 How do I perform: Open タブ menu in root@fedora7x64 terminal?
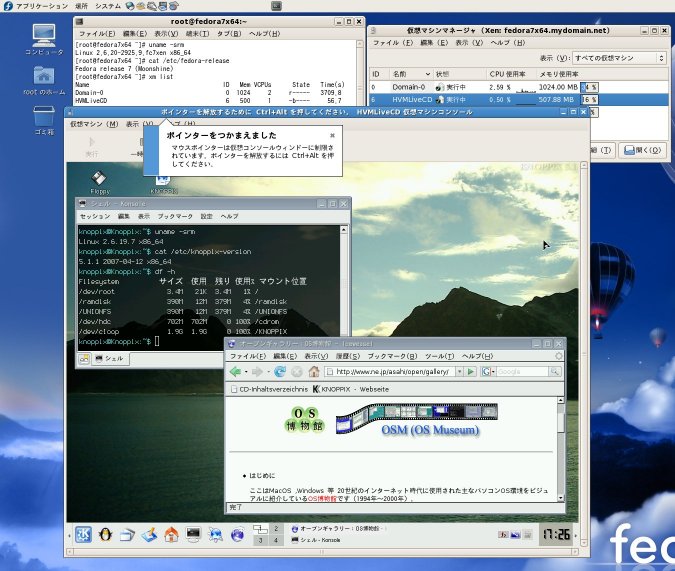tap(229, 34)
